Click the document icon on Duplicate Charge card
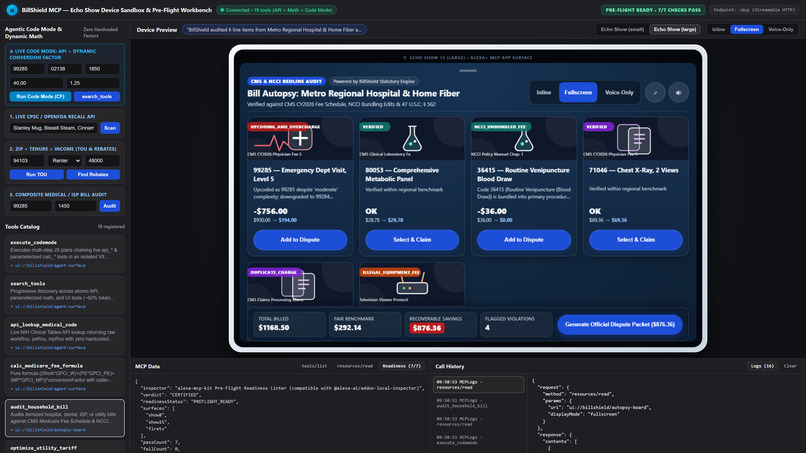806x453 pixels. click(x=298, y=284)
